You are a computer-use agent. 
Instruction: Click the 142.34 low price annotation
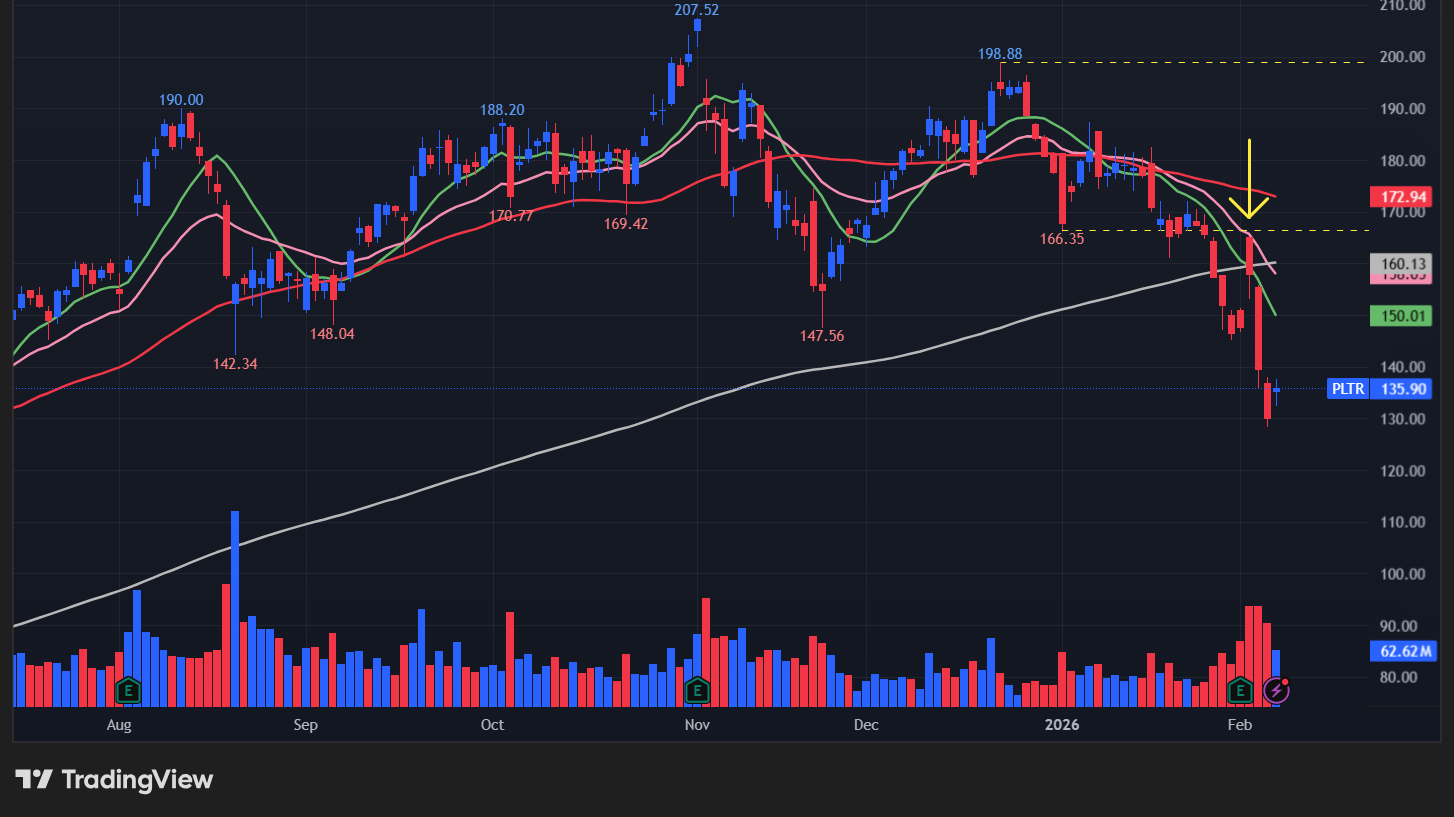pos(235,364)
